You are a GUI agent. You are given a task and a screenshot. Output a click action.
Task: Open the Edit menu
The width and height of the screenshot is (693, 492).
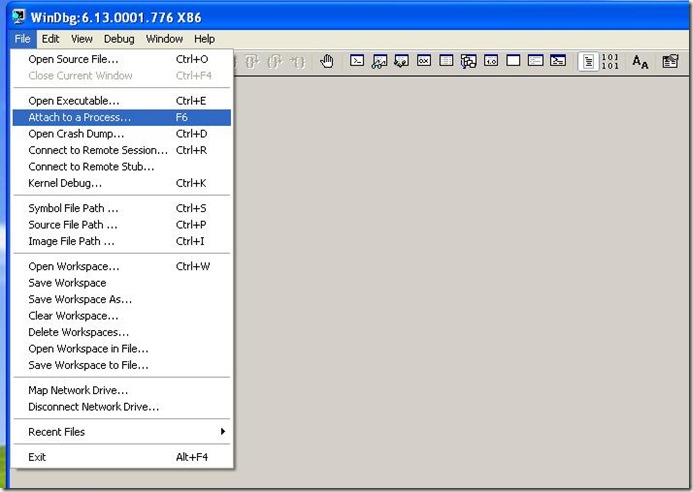tap(50, 39)
